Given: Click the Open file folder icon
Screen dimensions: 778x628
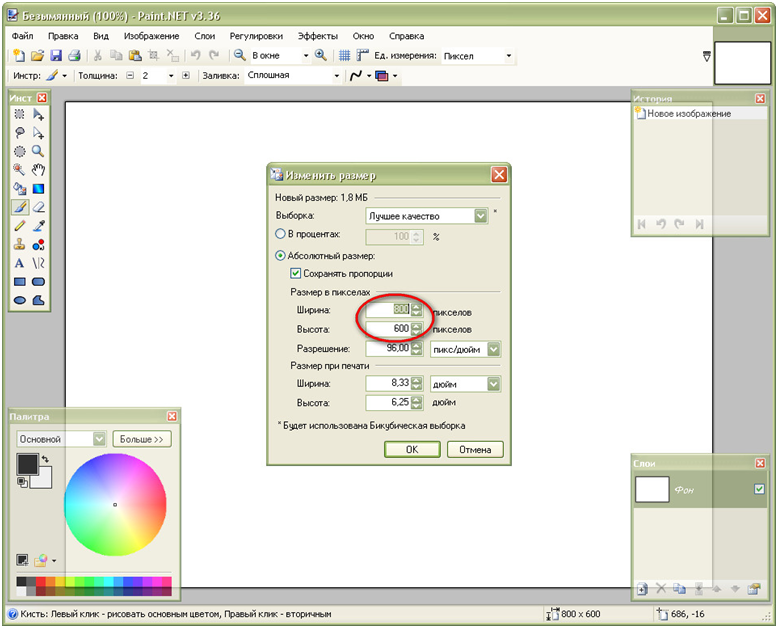Looking at the screenshot, I should point(37,56).
